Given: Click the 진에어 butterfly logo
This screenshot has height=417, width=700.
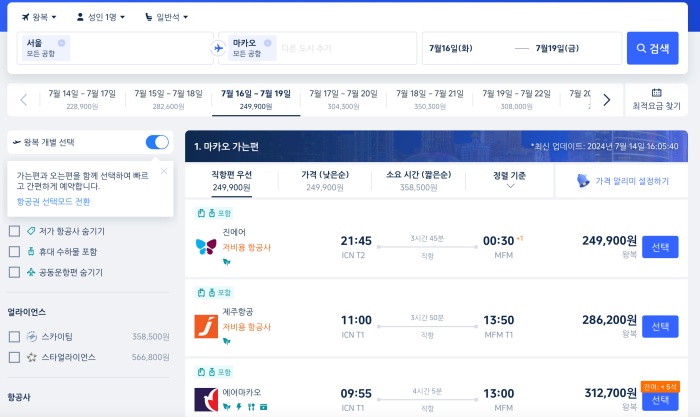Looking at the screenshot, I should point(206,246).
